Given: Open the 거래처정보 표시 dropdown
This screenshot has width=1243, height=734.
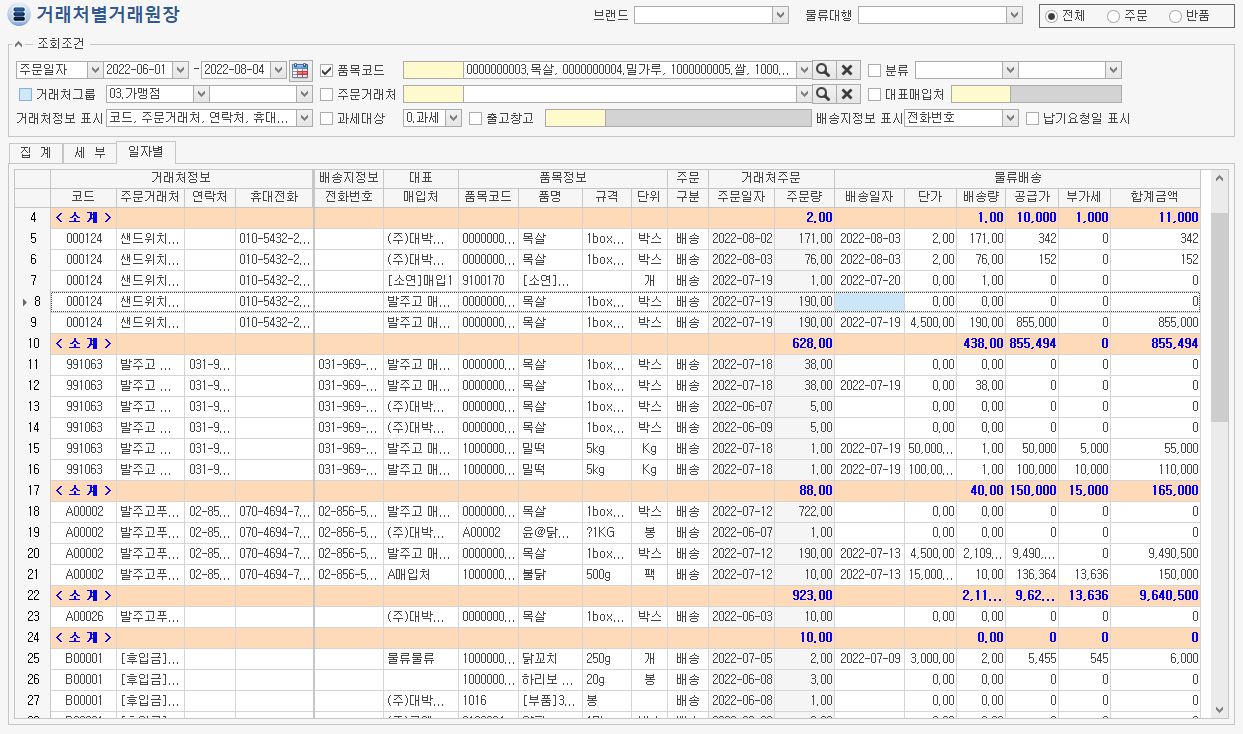Looking at the screenshot, I should pyautogui.click(x=305, y=118).
